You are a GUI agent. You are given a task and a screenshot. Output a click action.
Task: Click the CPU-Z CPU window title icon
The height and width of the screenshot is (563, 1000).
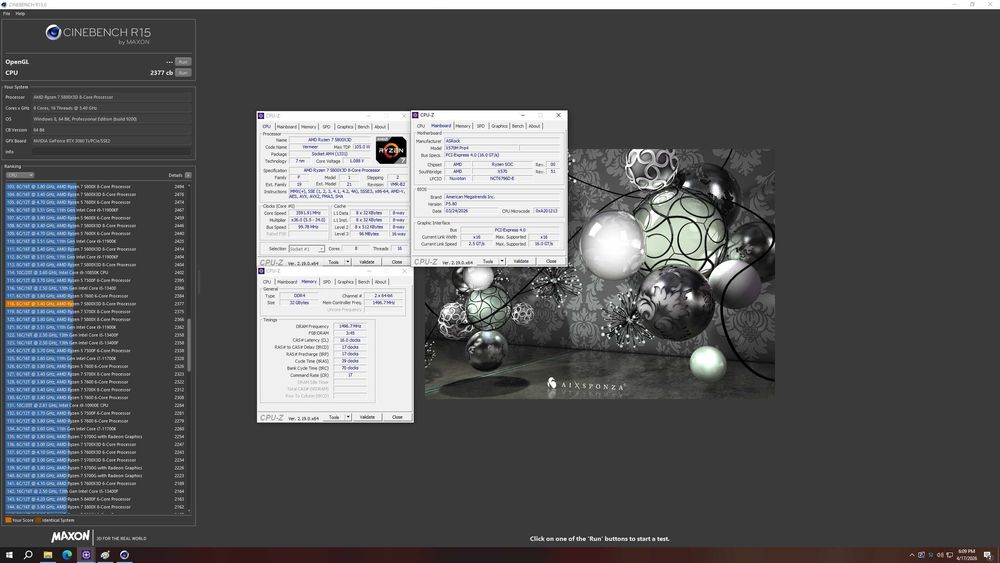(x=261, y=115)
